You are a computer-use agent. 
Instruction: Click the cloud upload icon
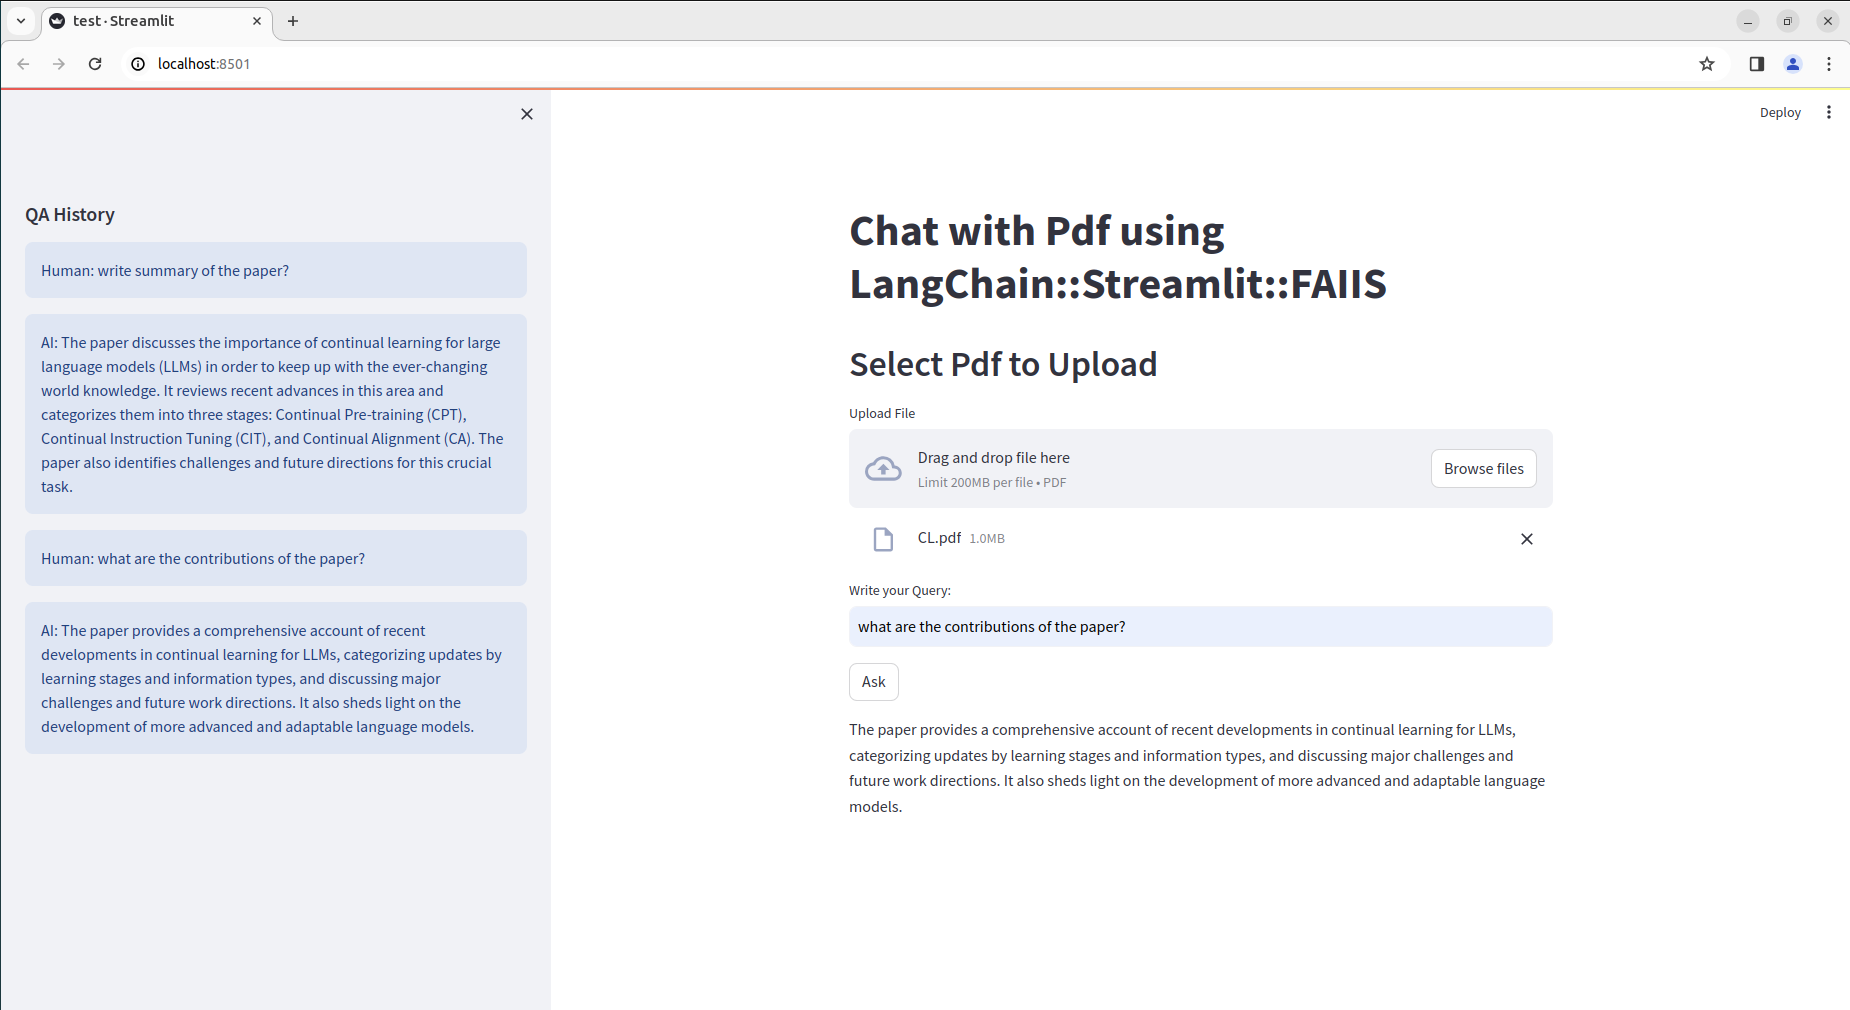tap(883, 468)
